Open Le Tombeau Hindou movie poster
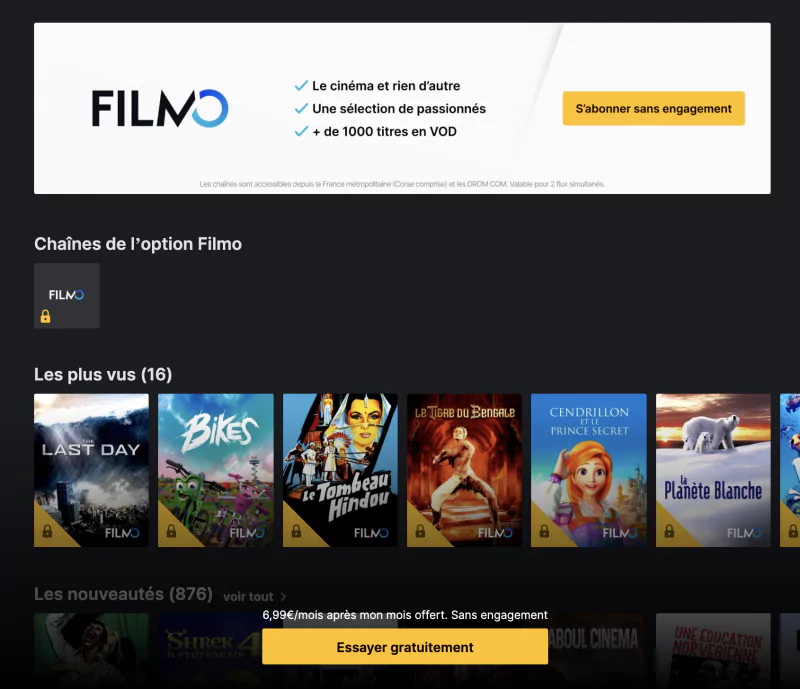The width and height of the screenshot is (800, 689). coord(340,470)
